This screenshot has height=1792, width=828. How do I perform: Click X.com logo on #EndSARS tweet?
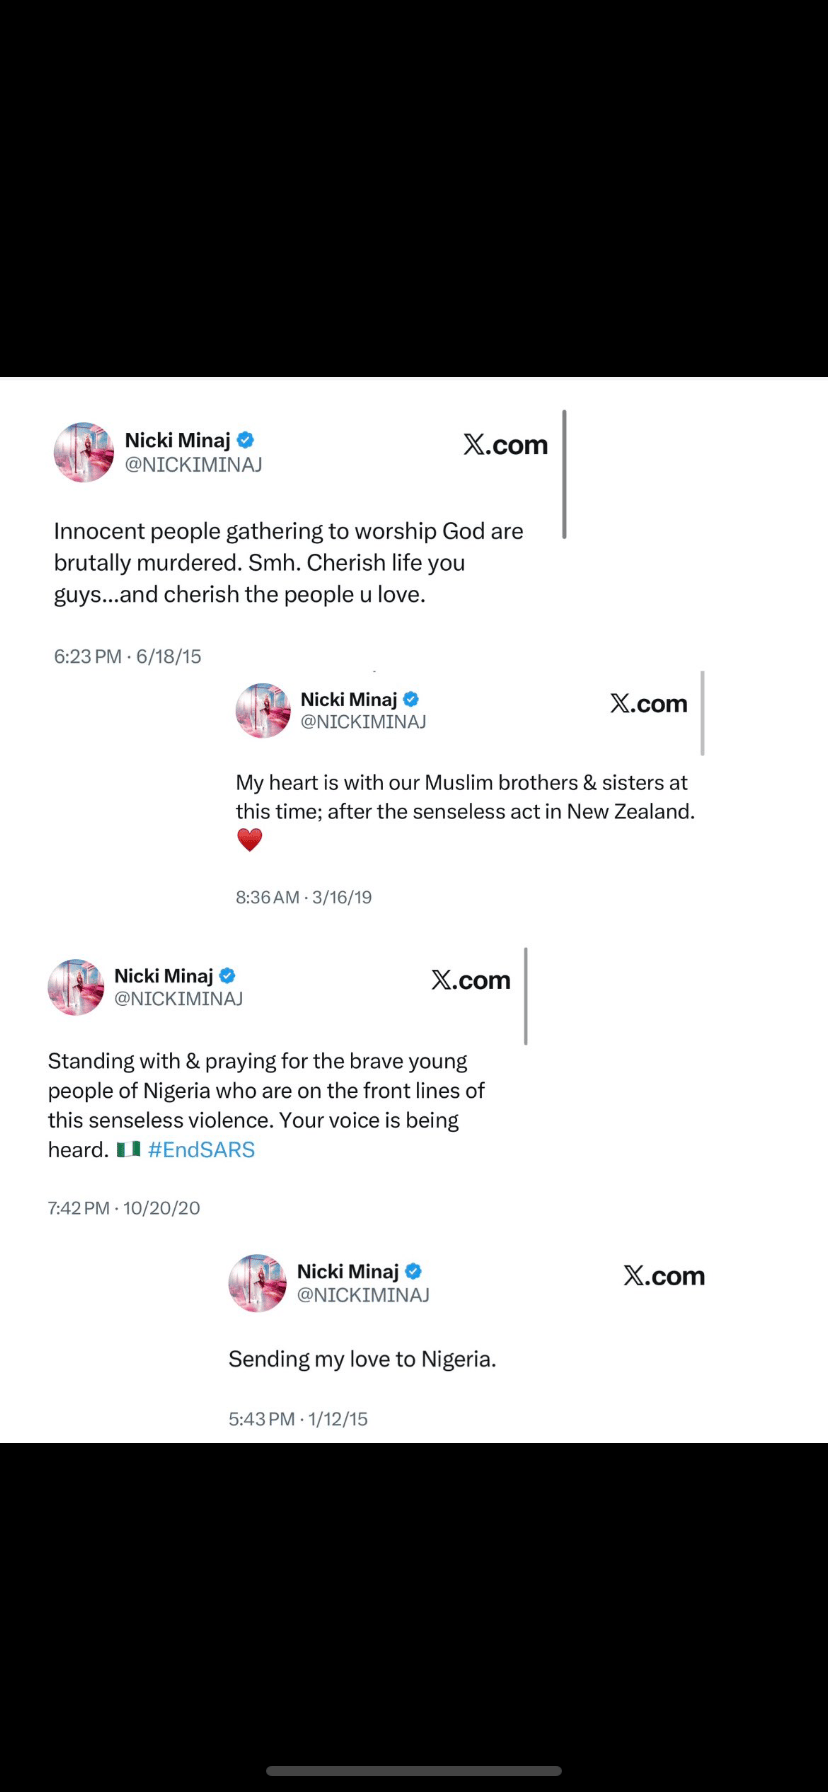pos(471,980)
